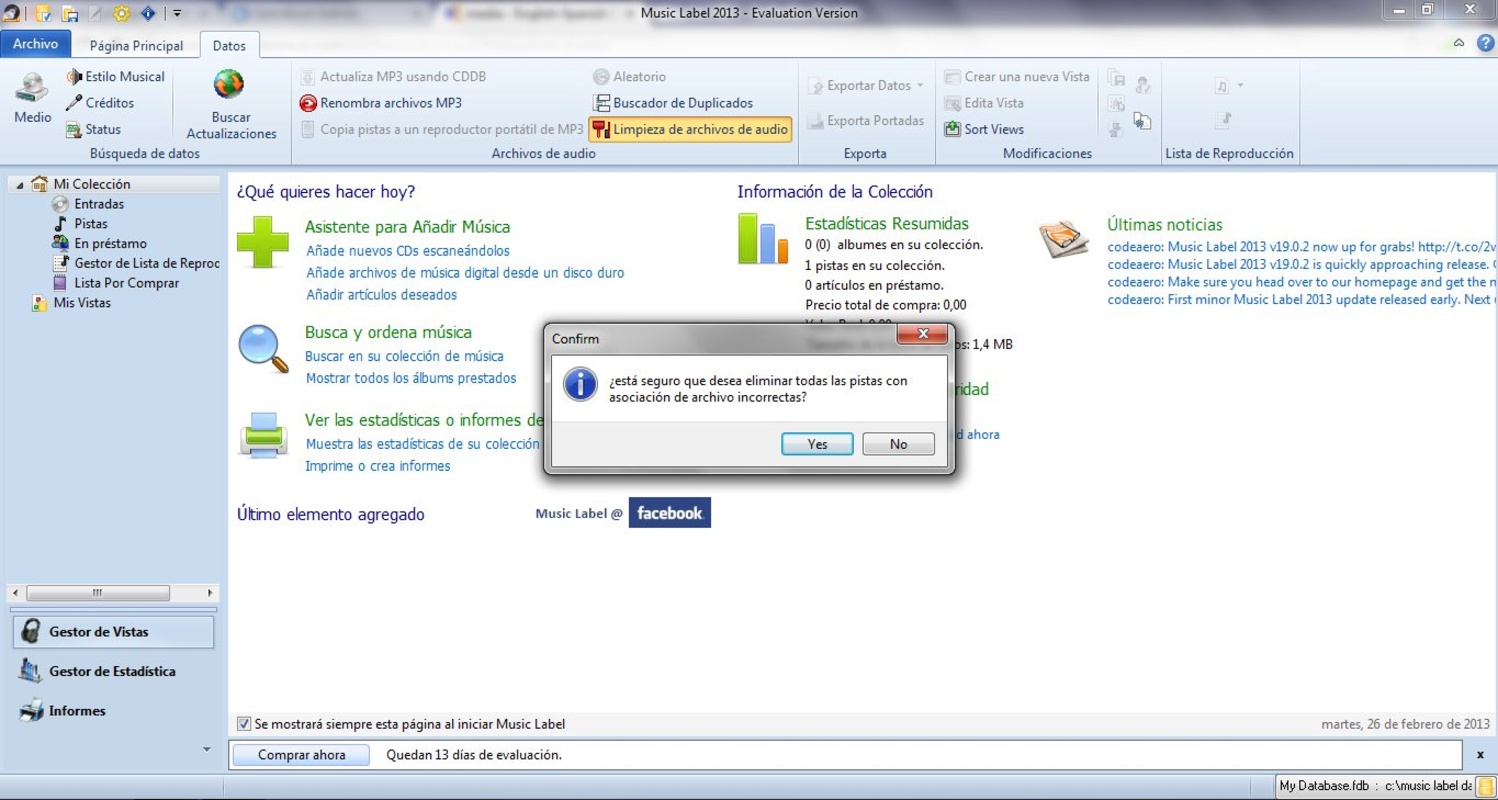Click the printer icon beside estadísticas
Viewport: 1498px width, 800px height.
click(263, 435)
